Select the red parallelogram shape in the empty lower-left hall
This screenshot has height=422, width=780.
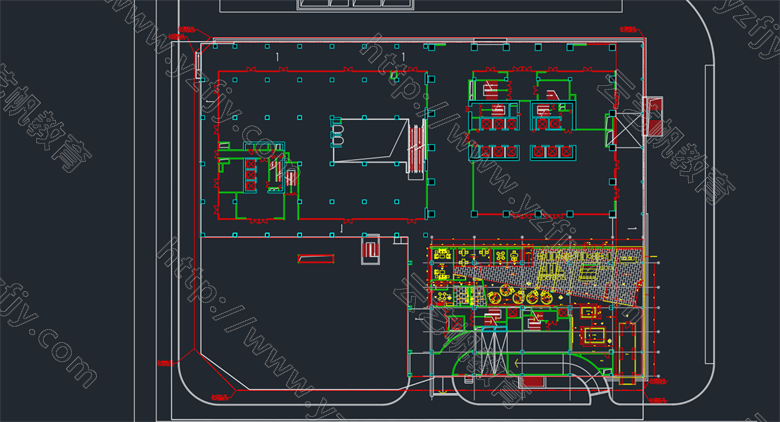(x=316, y=259)
